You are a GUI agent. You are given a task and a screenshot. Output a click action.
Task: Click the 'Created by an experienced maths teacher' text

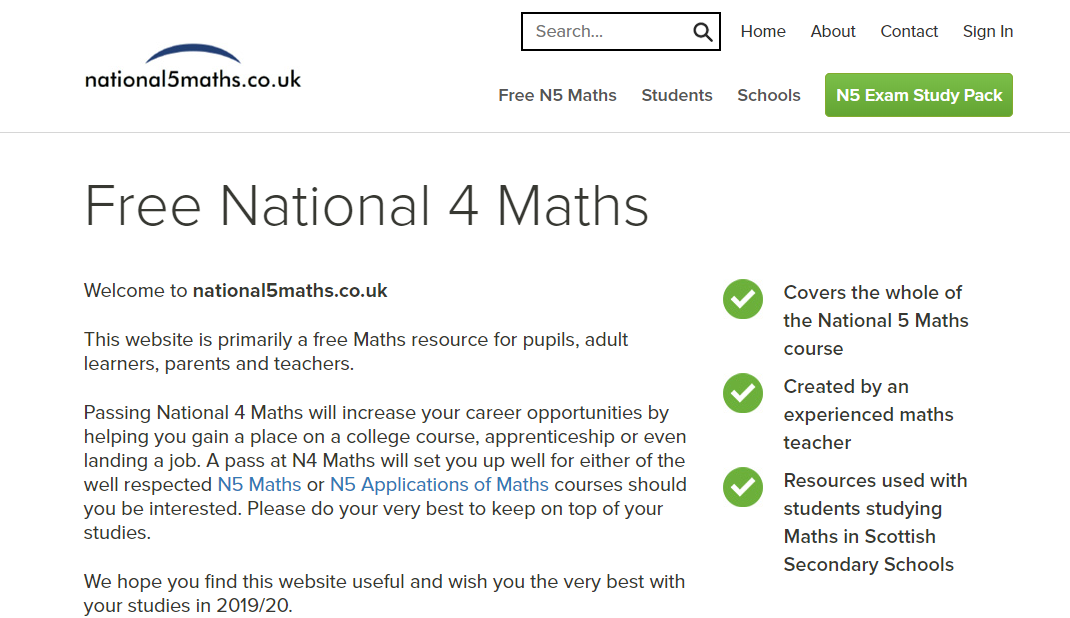(868, 414)
